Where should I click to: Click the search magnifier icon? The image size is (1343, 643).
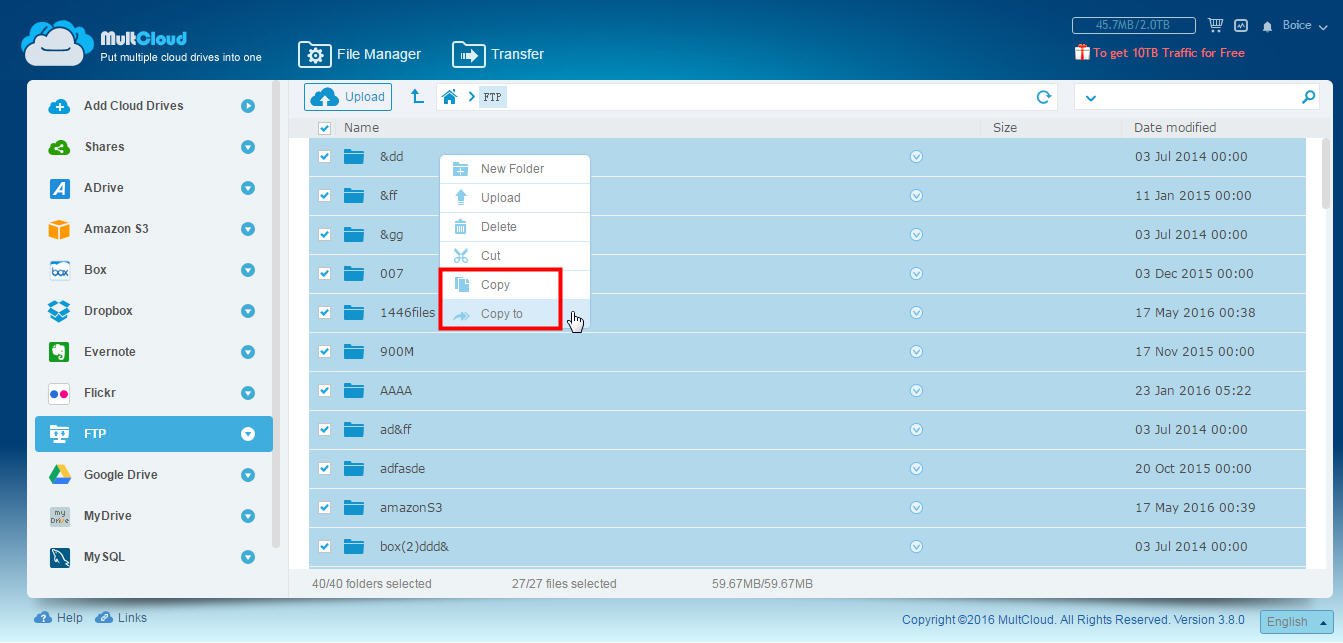(x=1308, y=97)
